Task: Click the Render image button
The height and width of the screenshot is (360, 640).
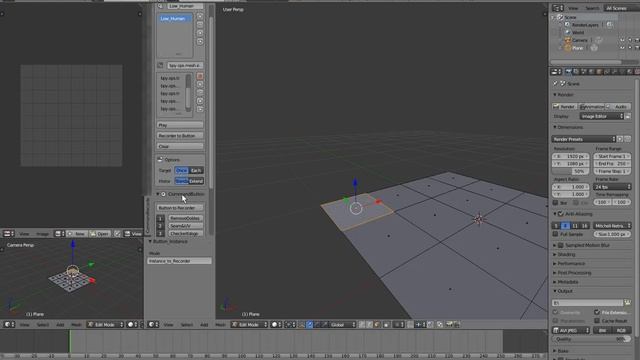Action: click(x=564, y=107)
